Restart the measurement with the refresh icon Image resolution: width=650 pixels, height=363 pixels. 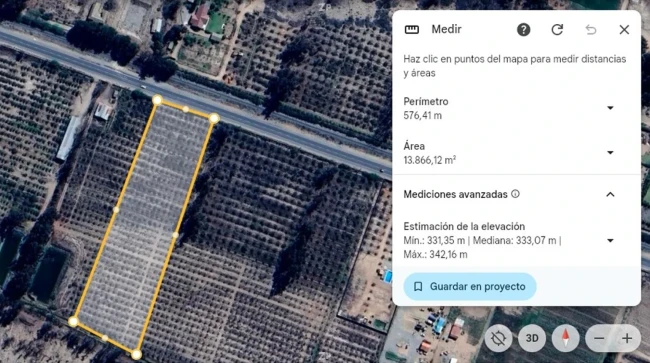tap(557, 29)
